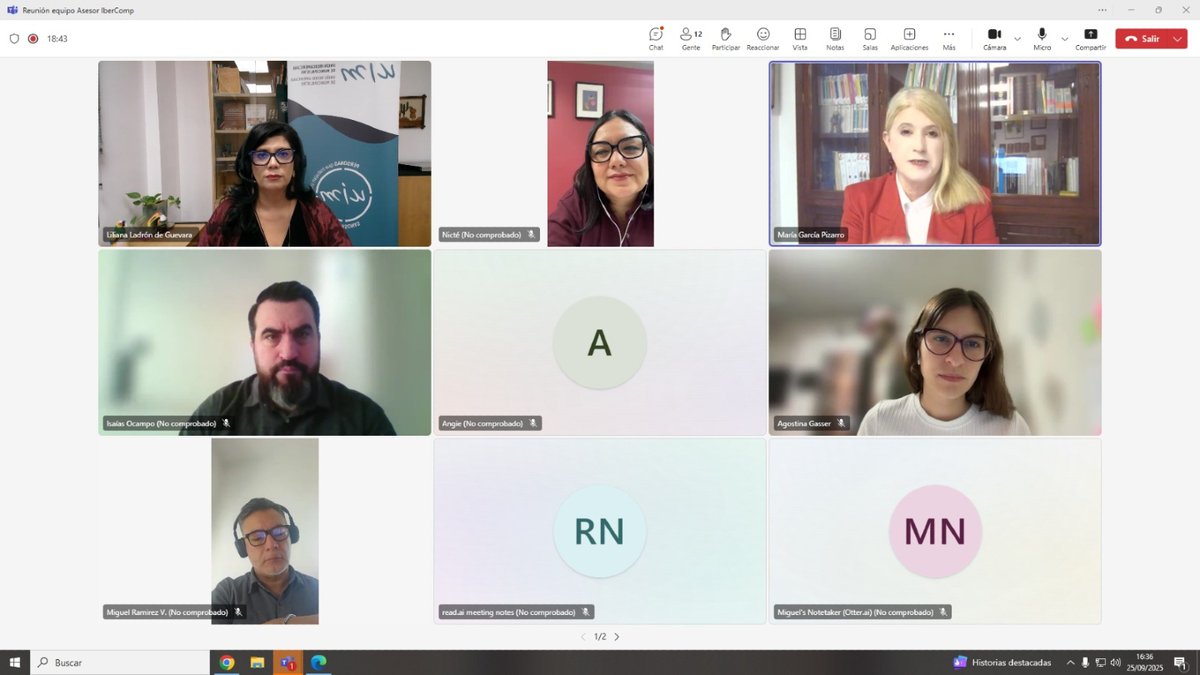
Task: Click Nicté's muted microphone icon
Action: tap(532, 235)
